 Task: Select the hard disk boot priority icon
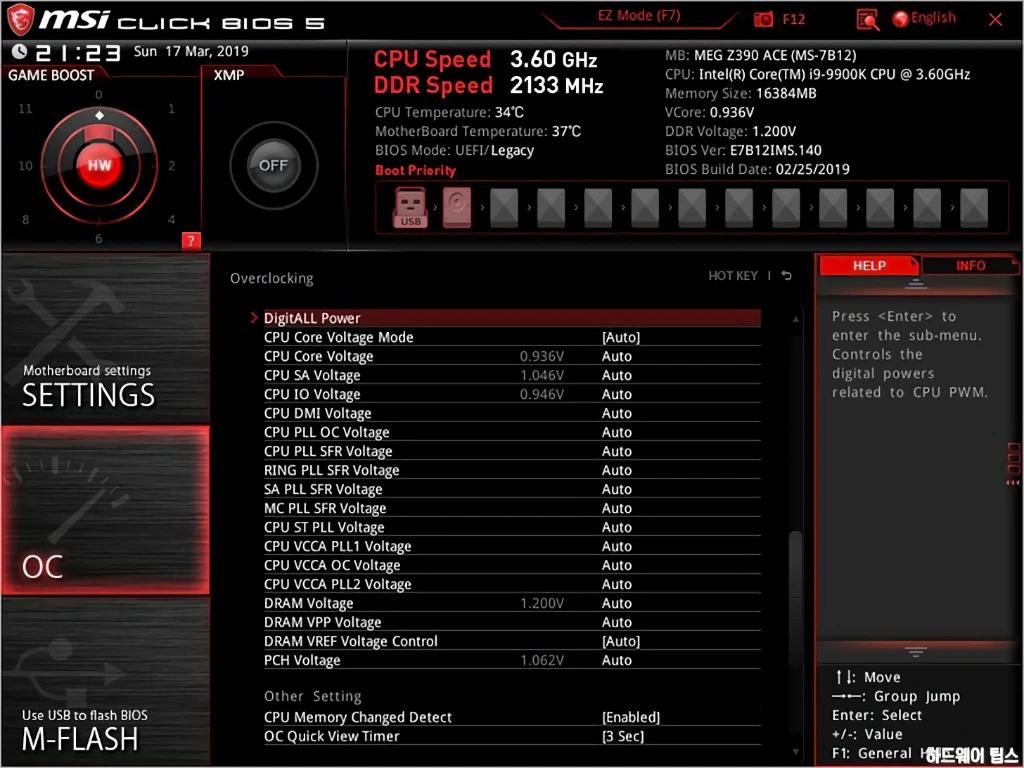pyautogui.click(x=457, y=208)
